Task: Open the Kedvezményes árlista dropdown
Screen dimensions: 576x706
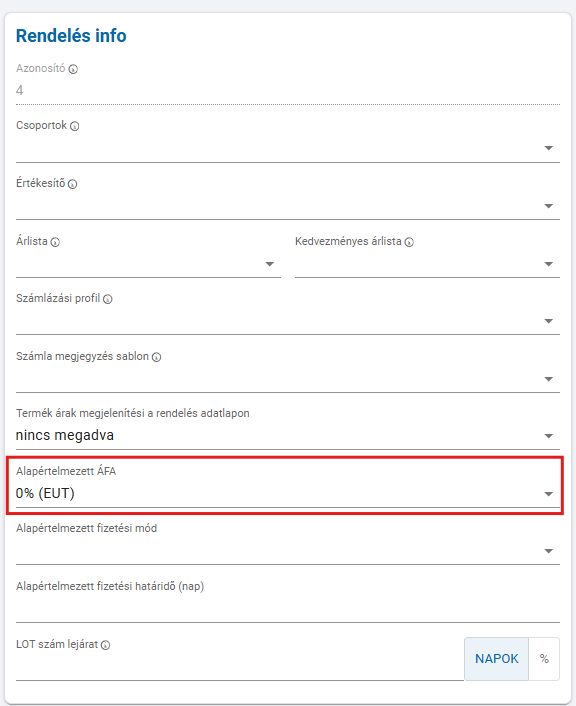Action: tap(427, 264)
